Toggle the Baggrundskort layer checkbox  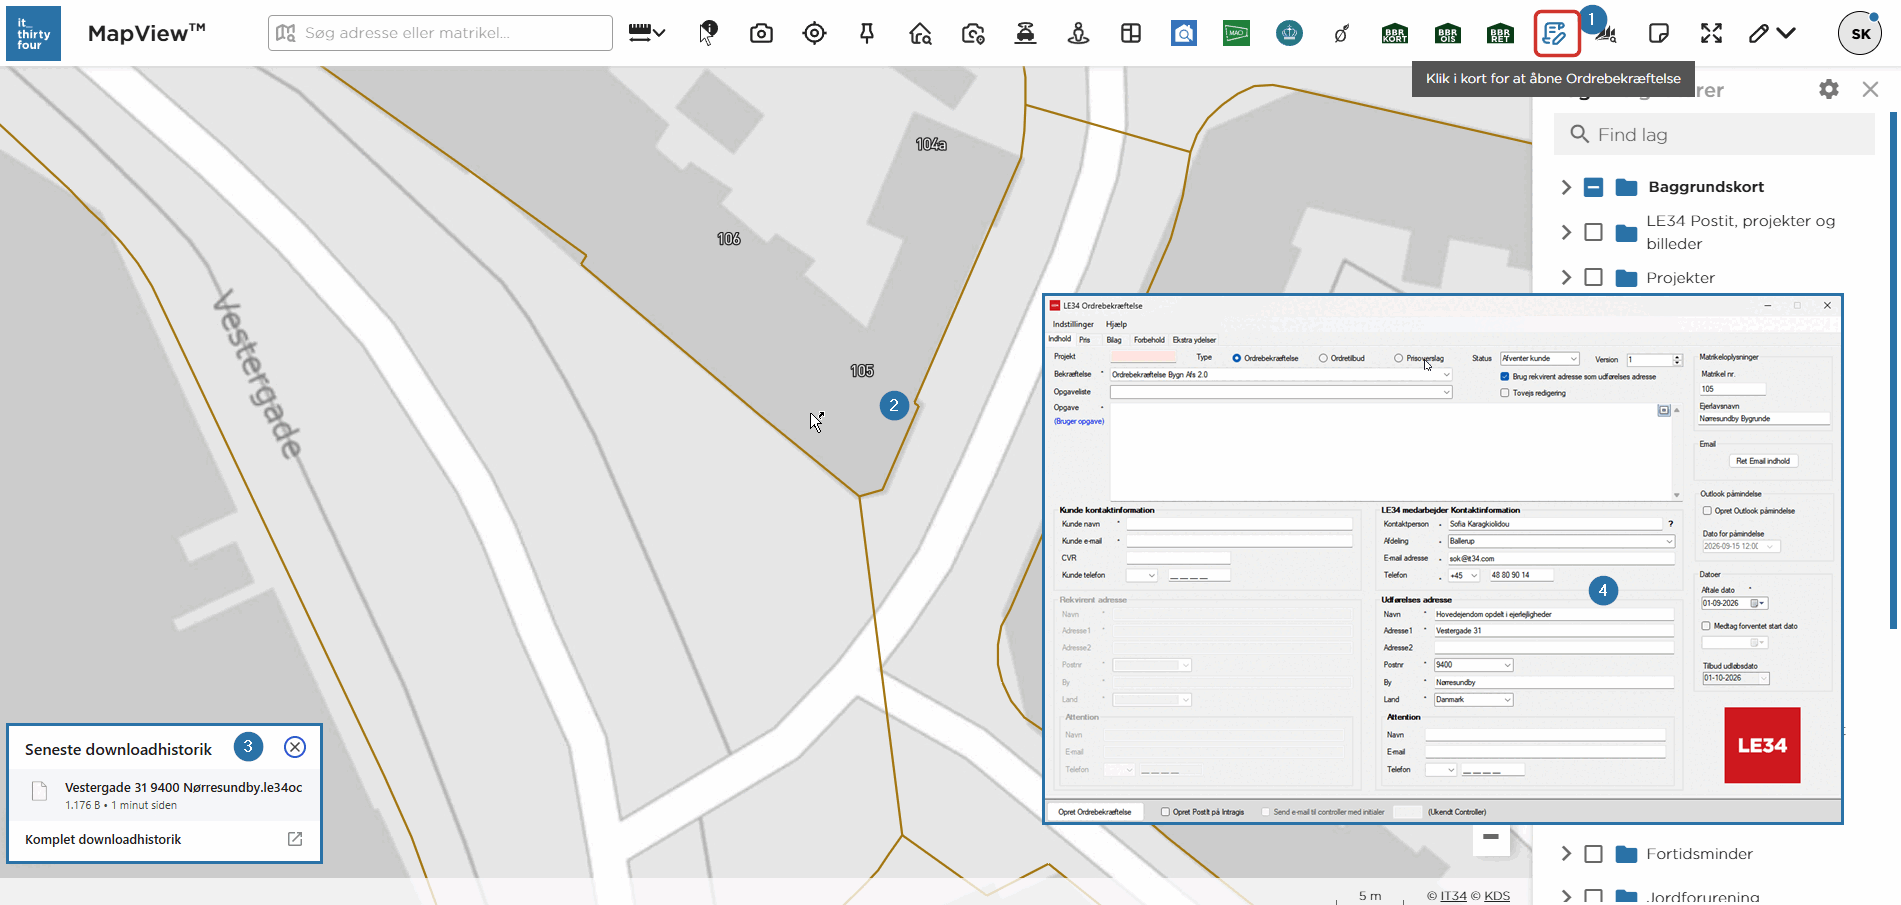(x=1594, y=187)
